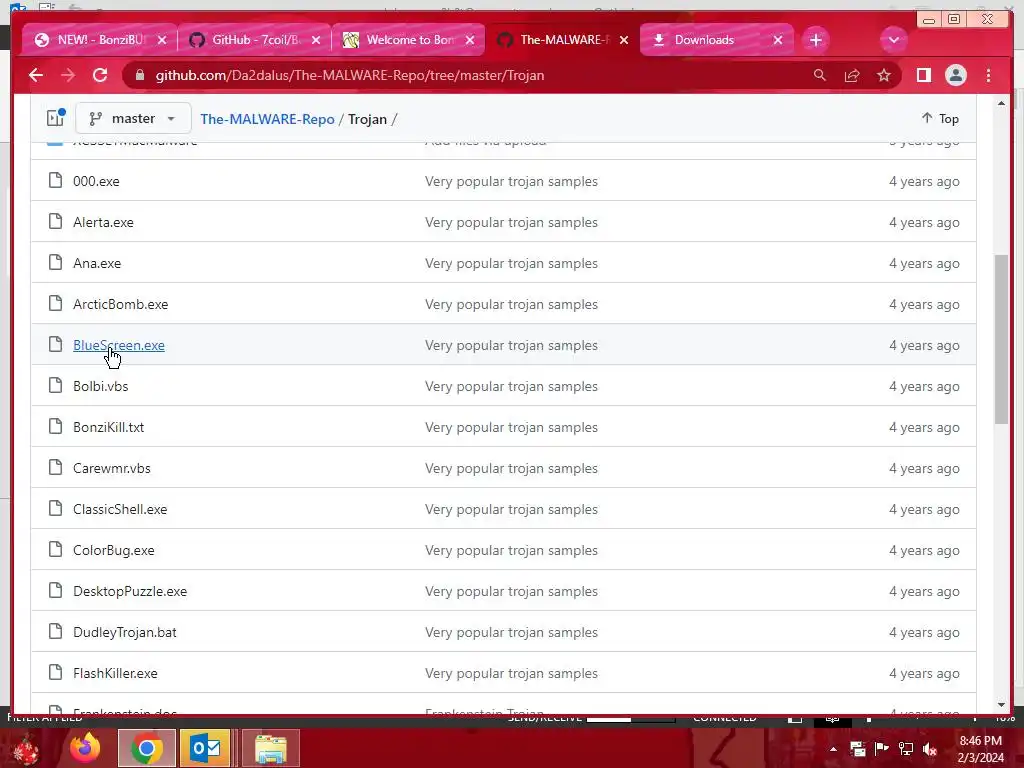Close the Welcome to Bonzi tab

click(470, 40)
